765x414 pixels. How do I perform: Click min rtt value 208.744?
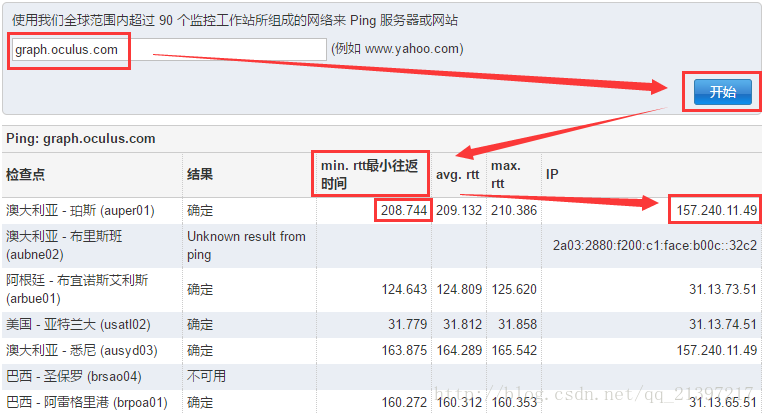tap(404, 210)
